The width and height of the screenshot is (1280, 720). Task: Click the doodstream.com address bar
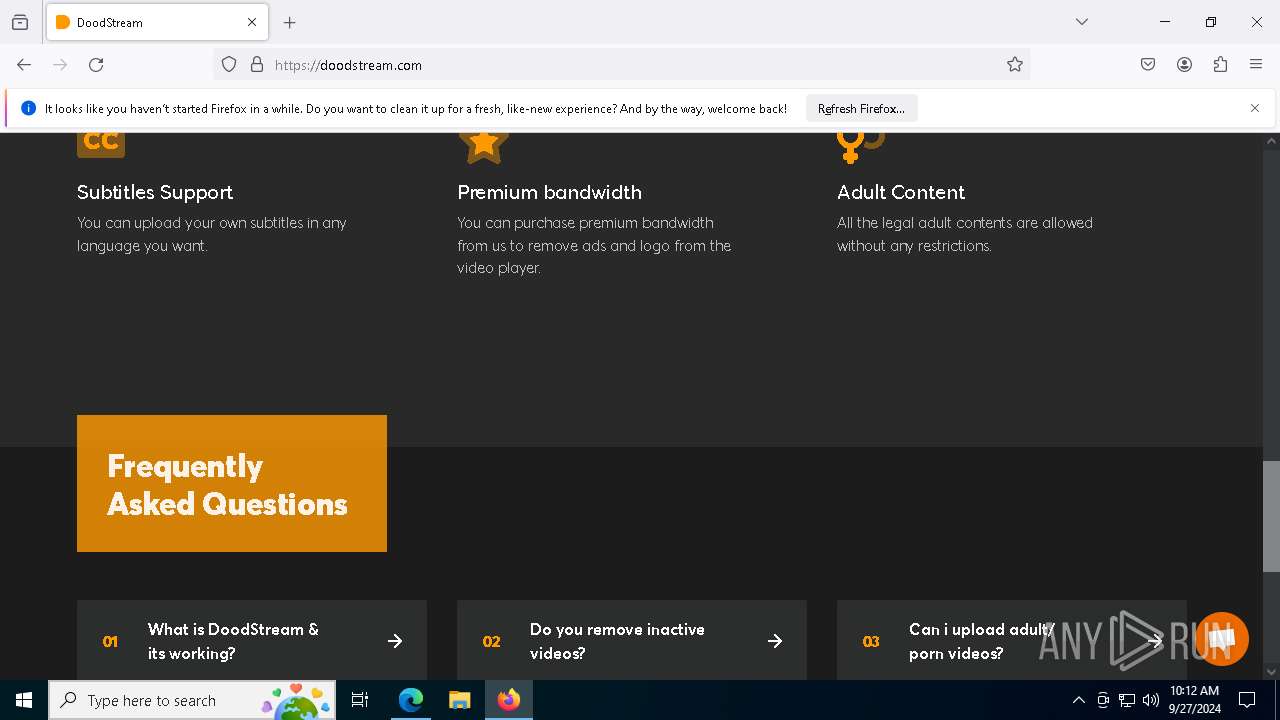click(620, 65)
